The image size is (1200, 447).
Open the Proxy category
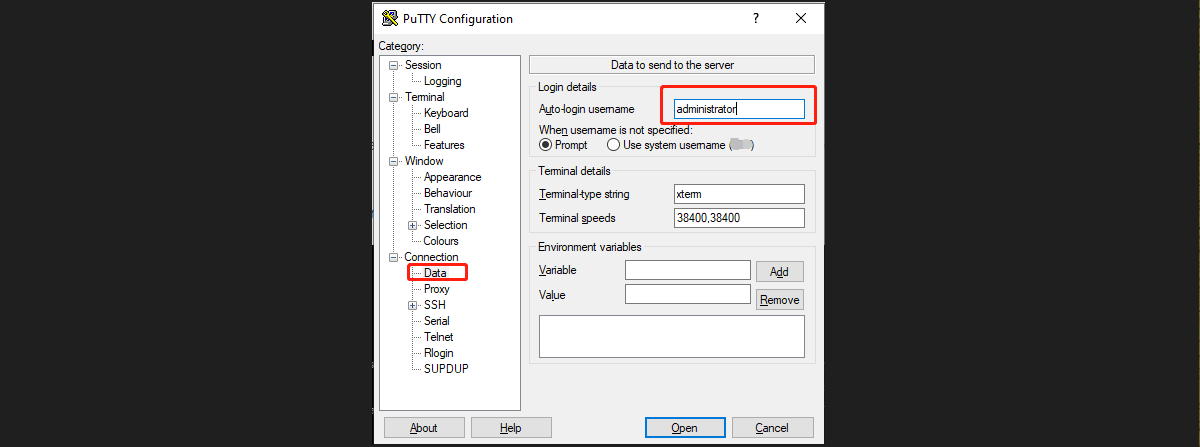click(x=436, y=289)
